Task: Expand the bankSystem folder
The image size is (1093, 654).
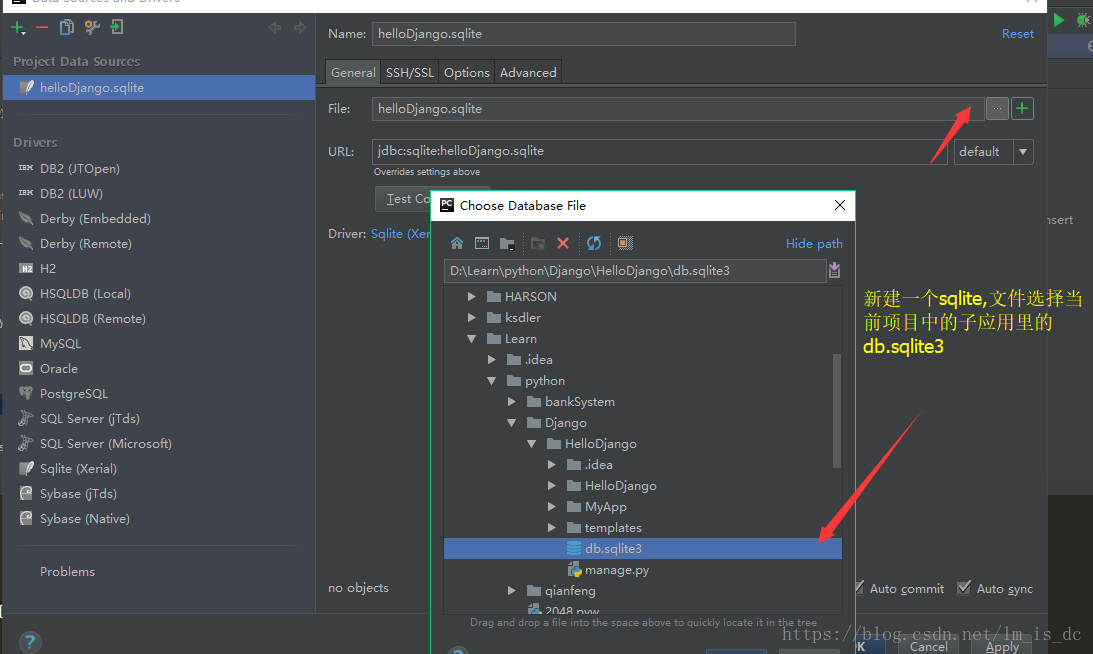Action: [512, 402]
